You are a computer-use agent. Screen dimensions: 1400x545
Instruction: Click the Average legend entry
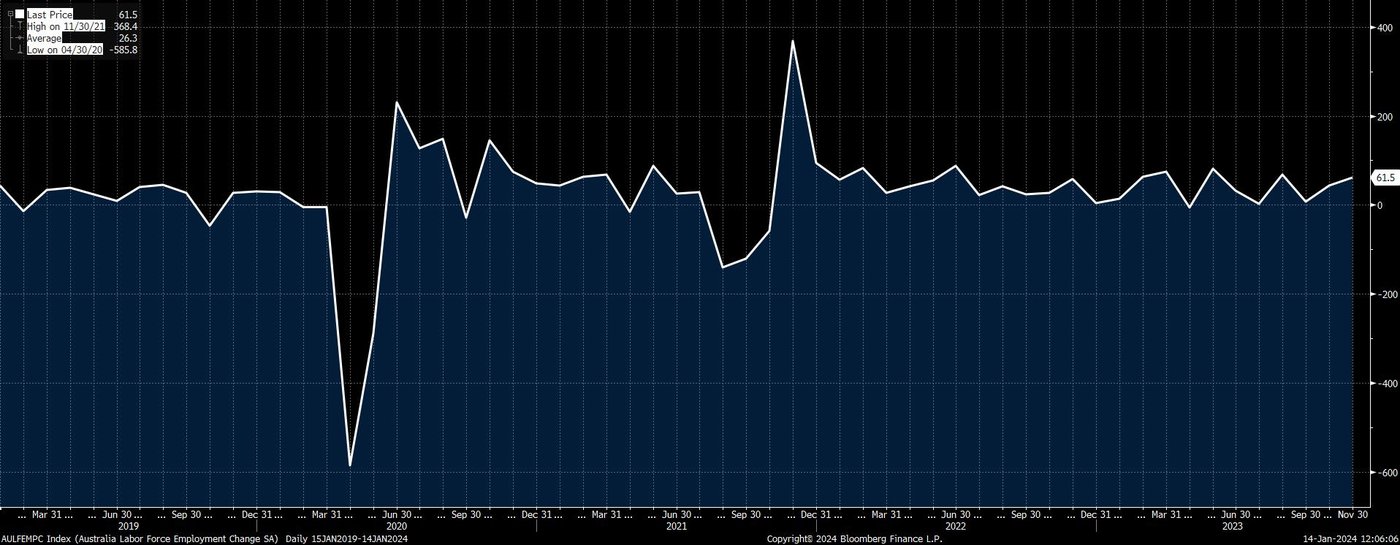coord(46,38)
